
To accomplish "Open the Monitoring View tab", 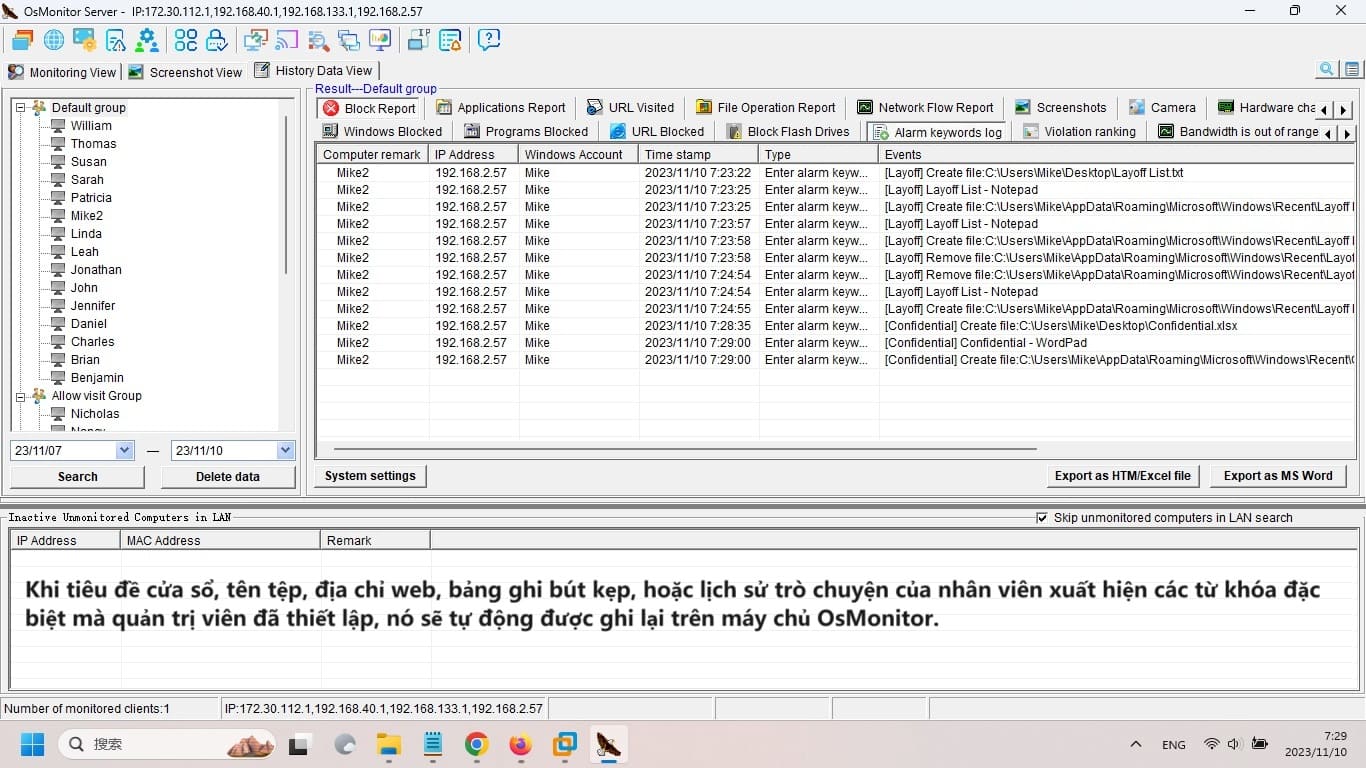I will pos(62,72).
